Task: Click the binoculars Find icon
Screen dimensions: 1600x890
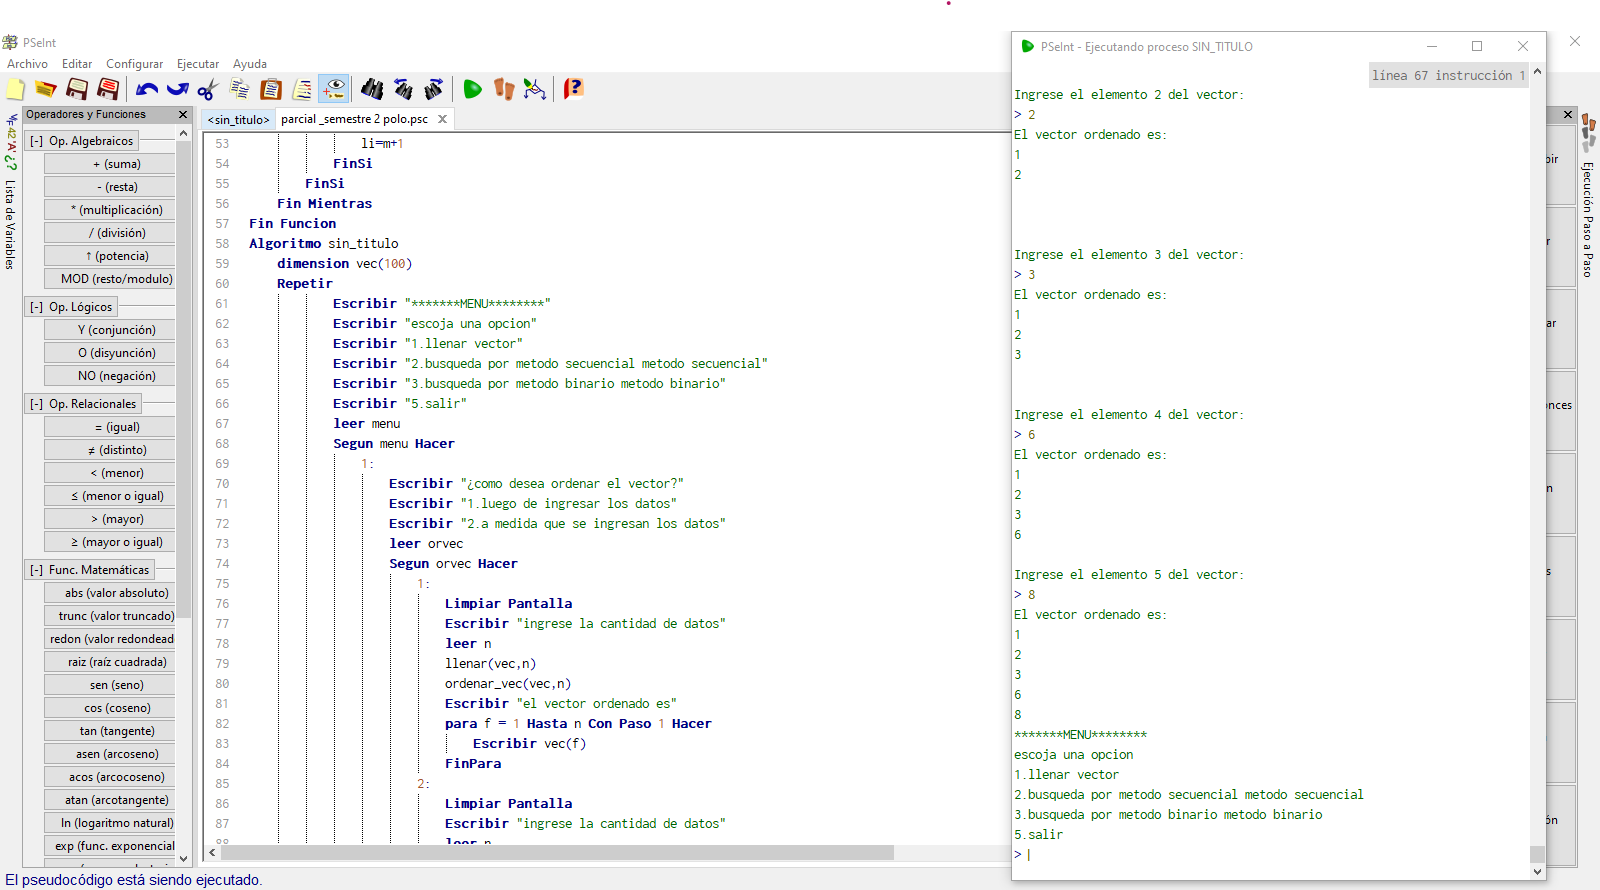Action: tap(372, 89)
